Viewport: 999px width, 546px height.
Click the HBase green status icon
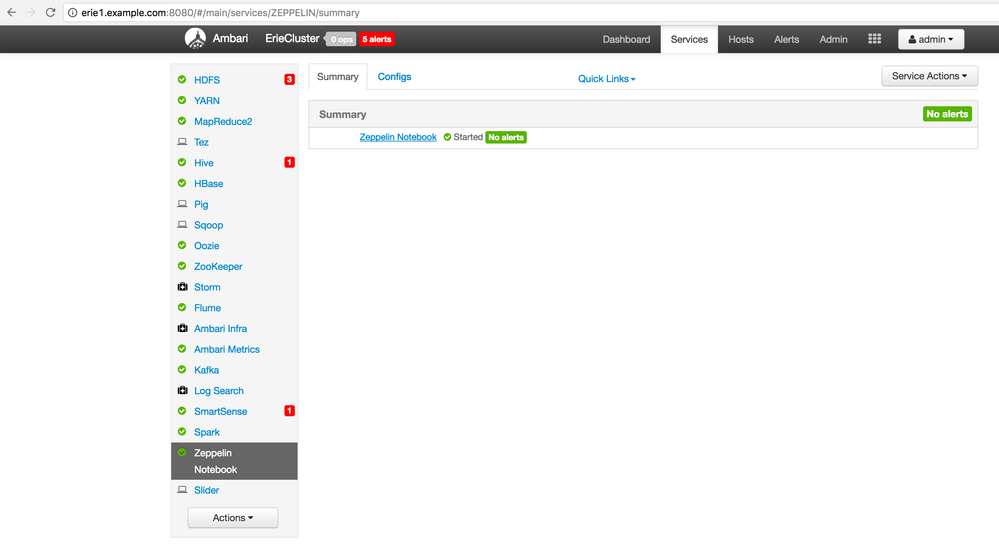182,183
